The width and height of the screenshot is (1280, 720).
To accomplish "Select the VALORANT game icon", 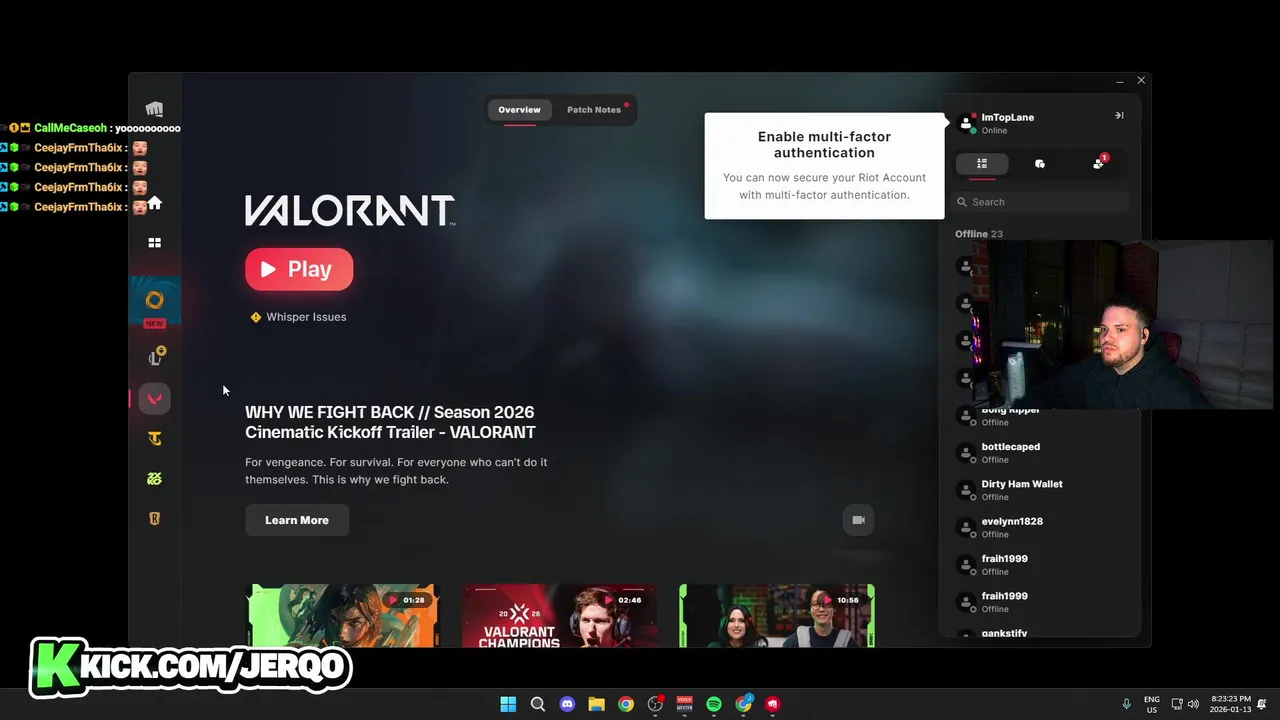I will pos(154,398).
